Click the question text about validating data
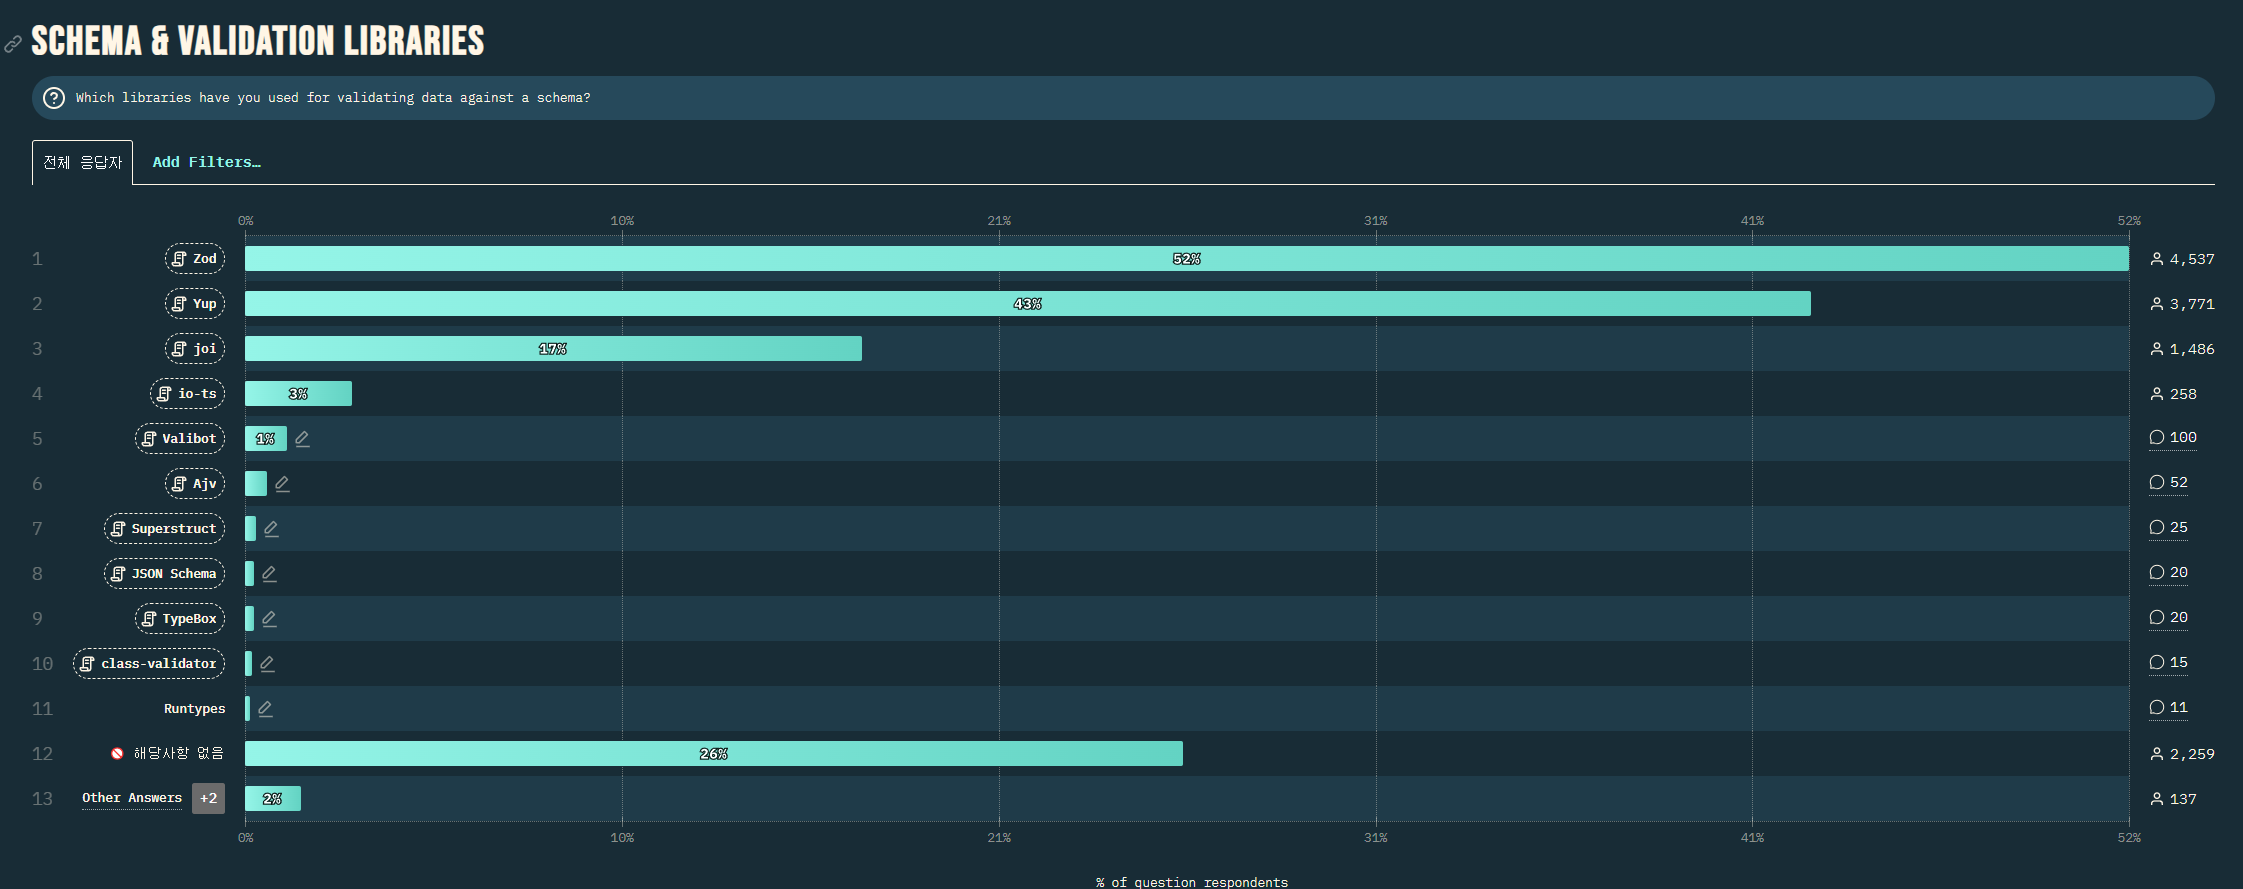 (x=333, y=98)
